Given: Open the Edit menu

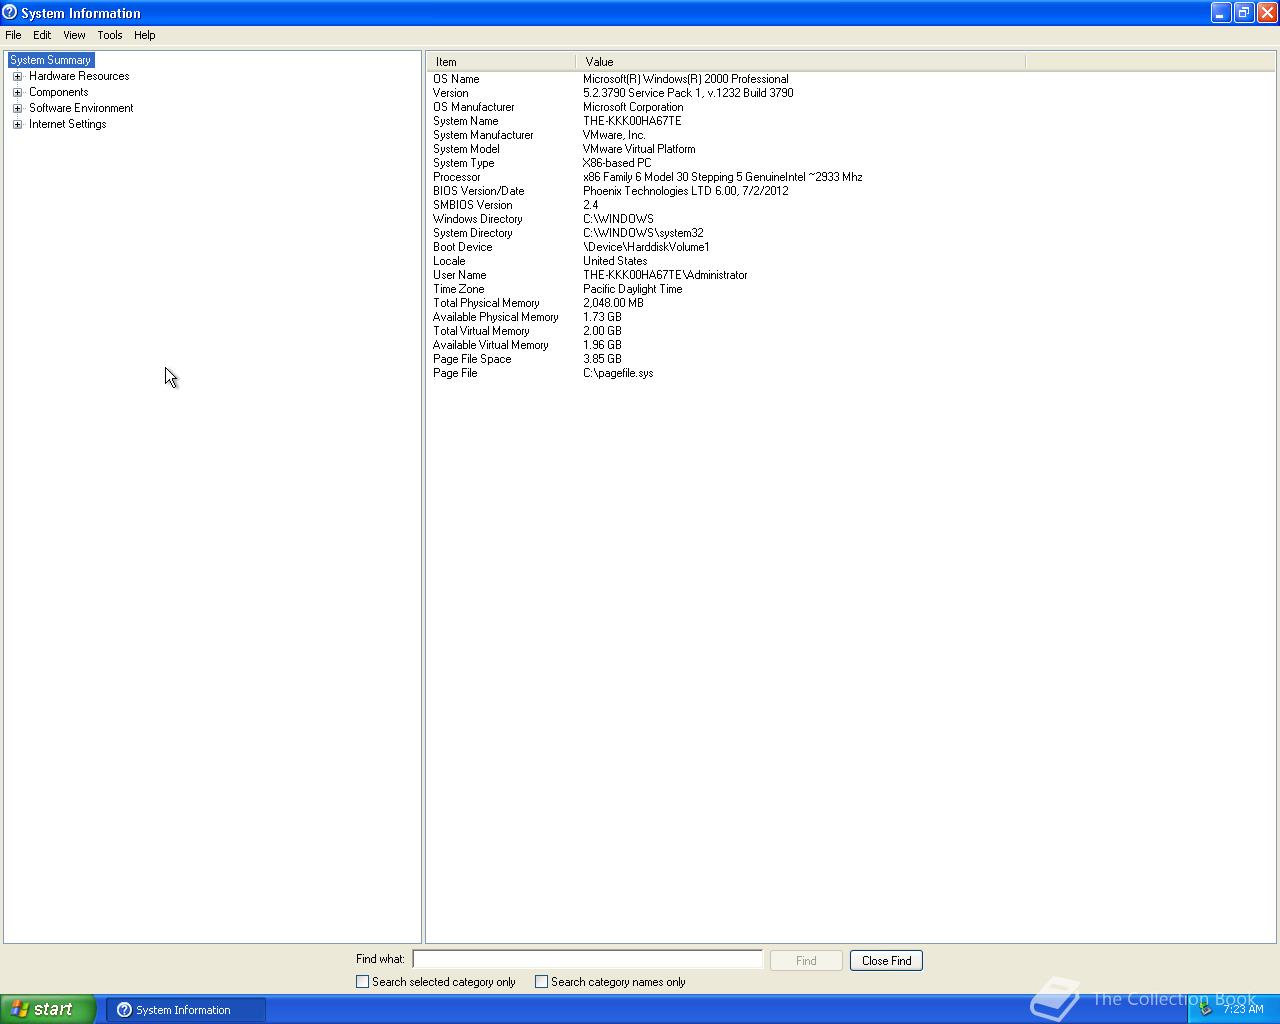Looking at the screenshot, I should [x=42, y=35].
